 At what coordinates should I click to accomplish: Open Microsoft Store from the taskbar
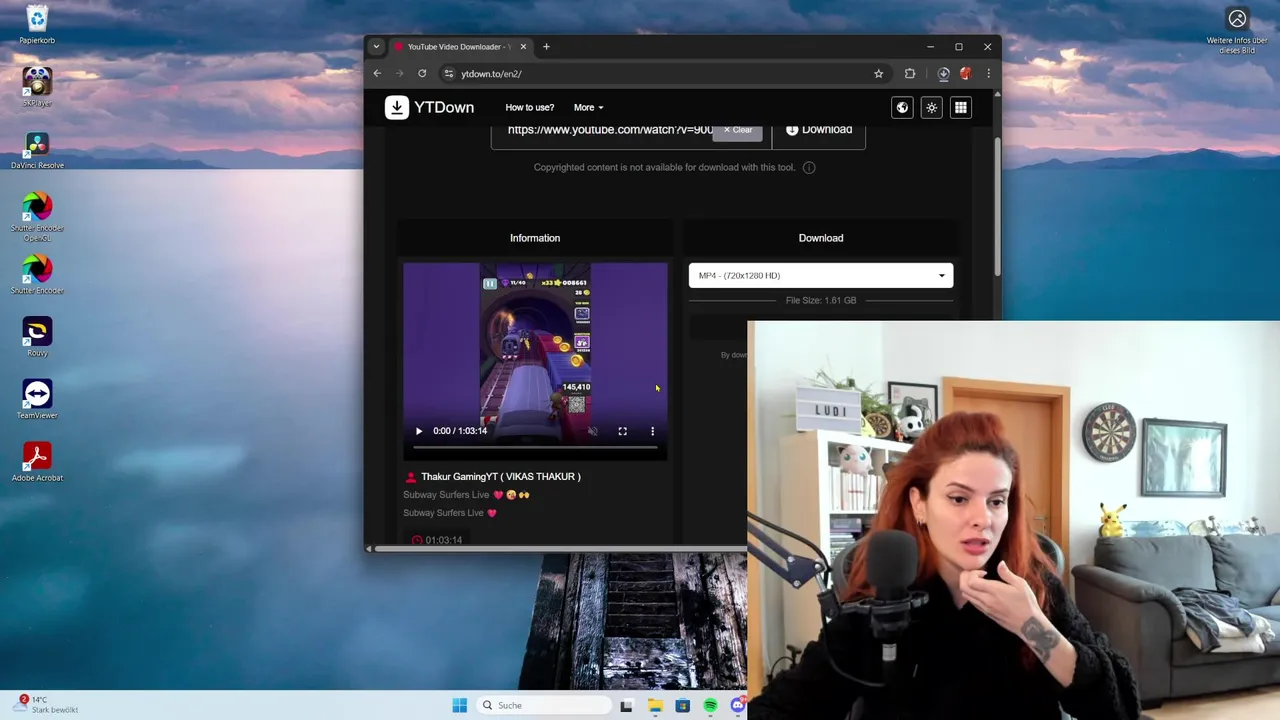coord(683,705)
